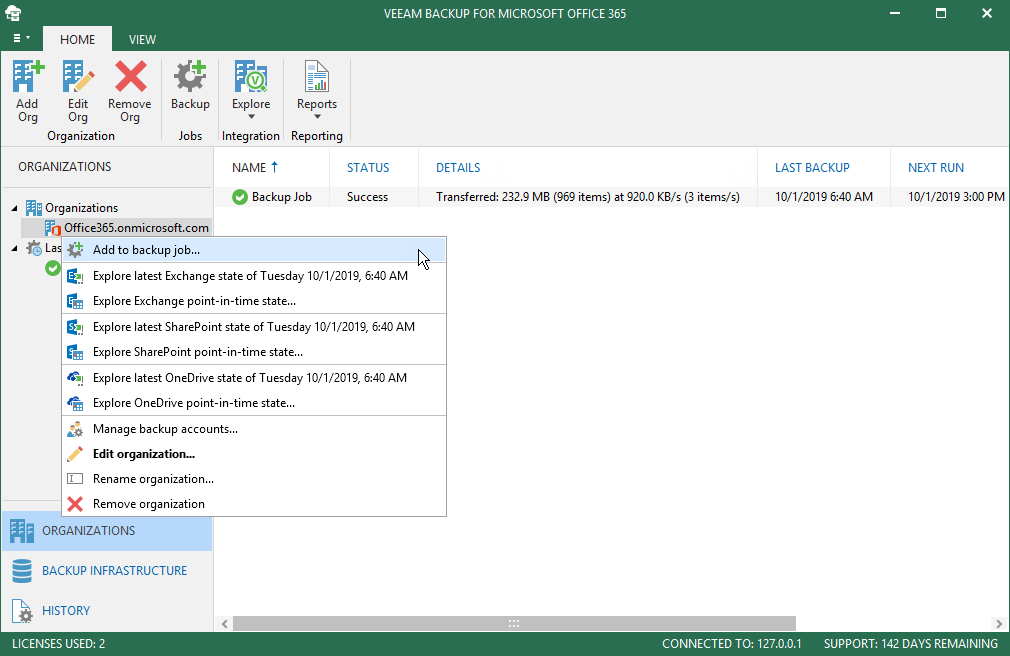This screenshot has width=1010, height=656.
Task: Click the Transferred 232.9 MB details cell
Action: (x=587, y=197)
